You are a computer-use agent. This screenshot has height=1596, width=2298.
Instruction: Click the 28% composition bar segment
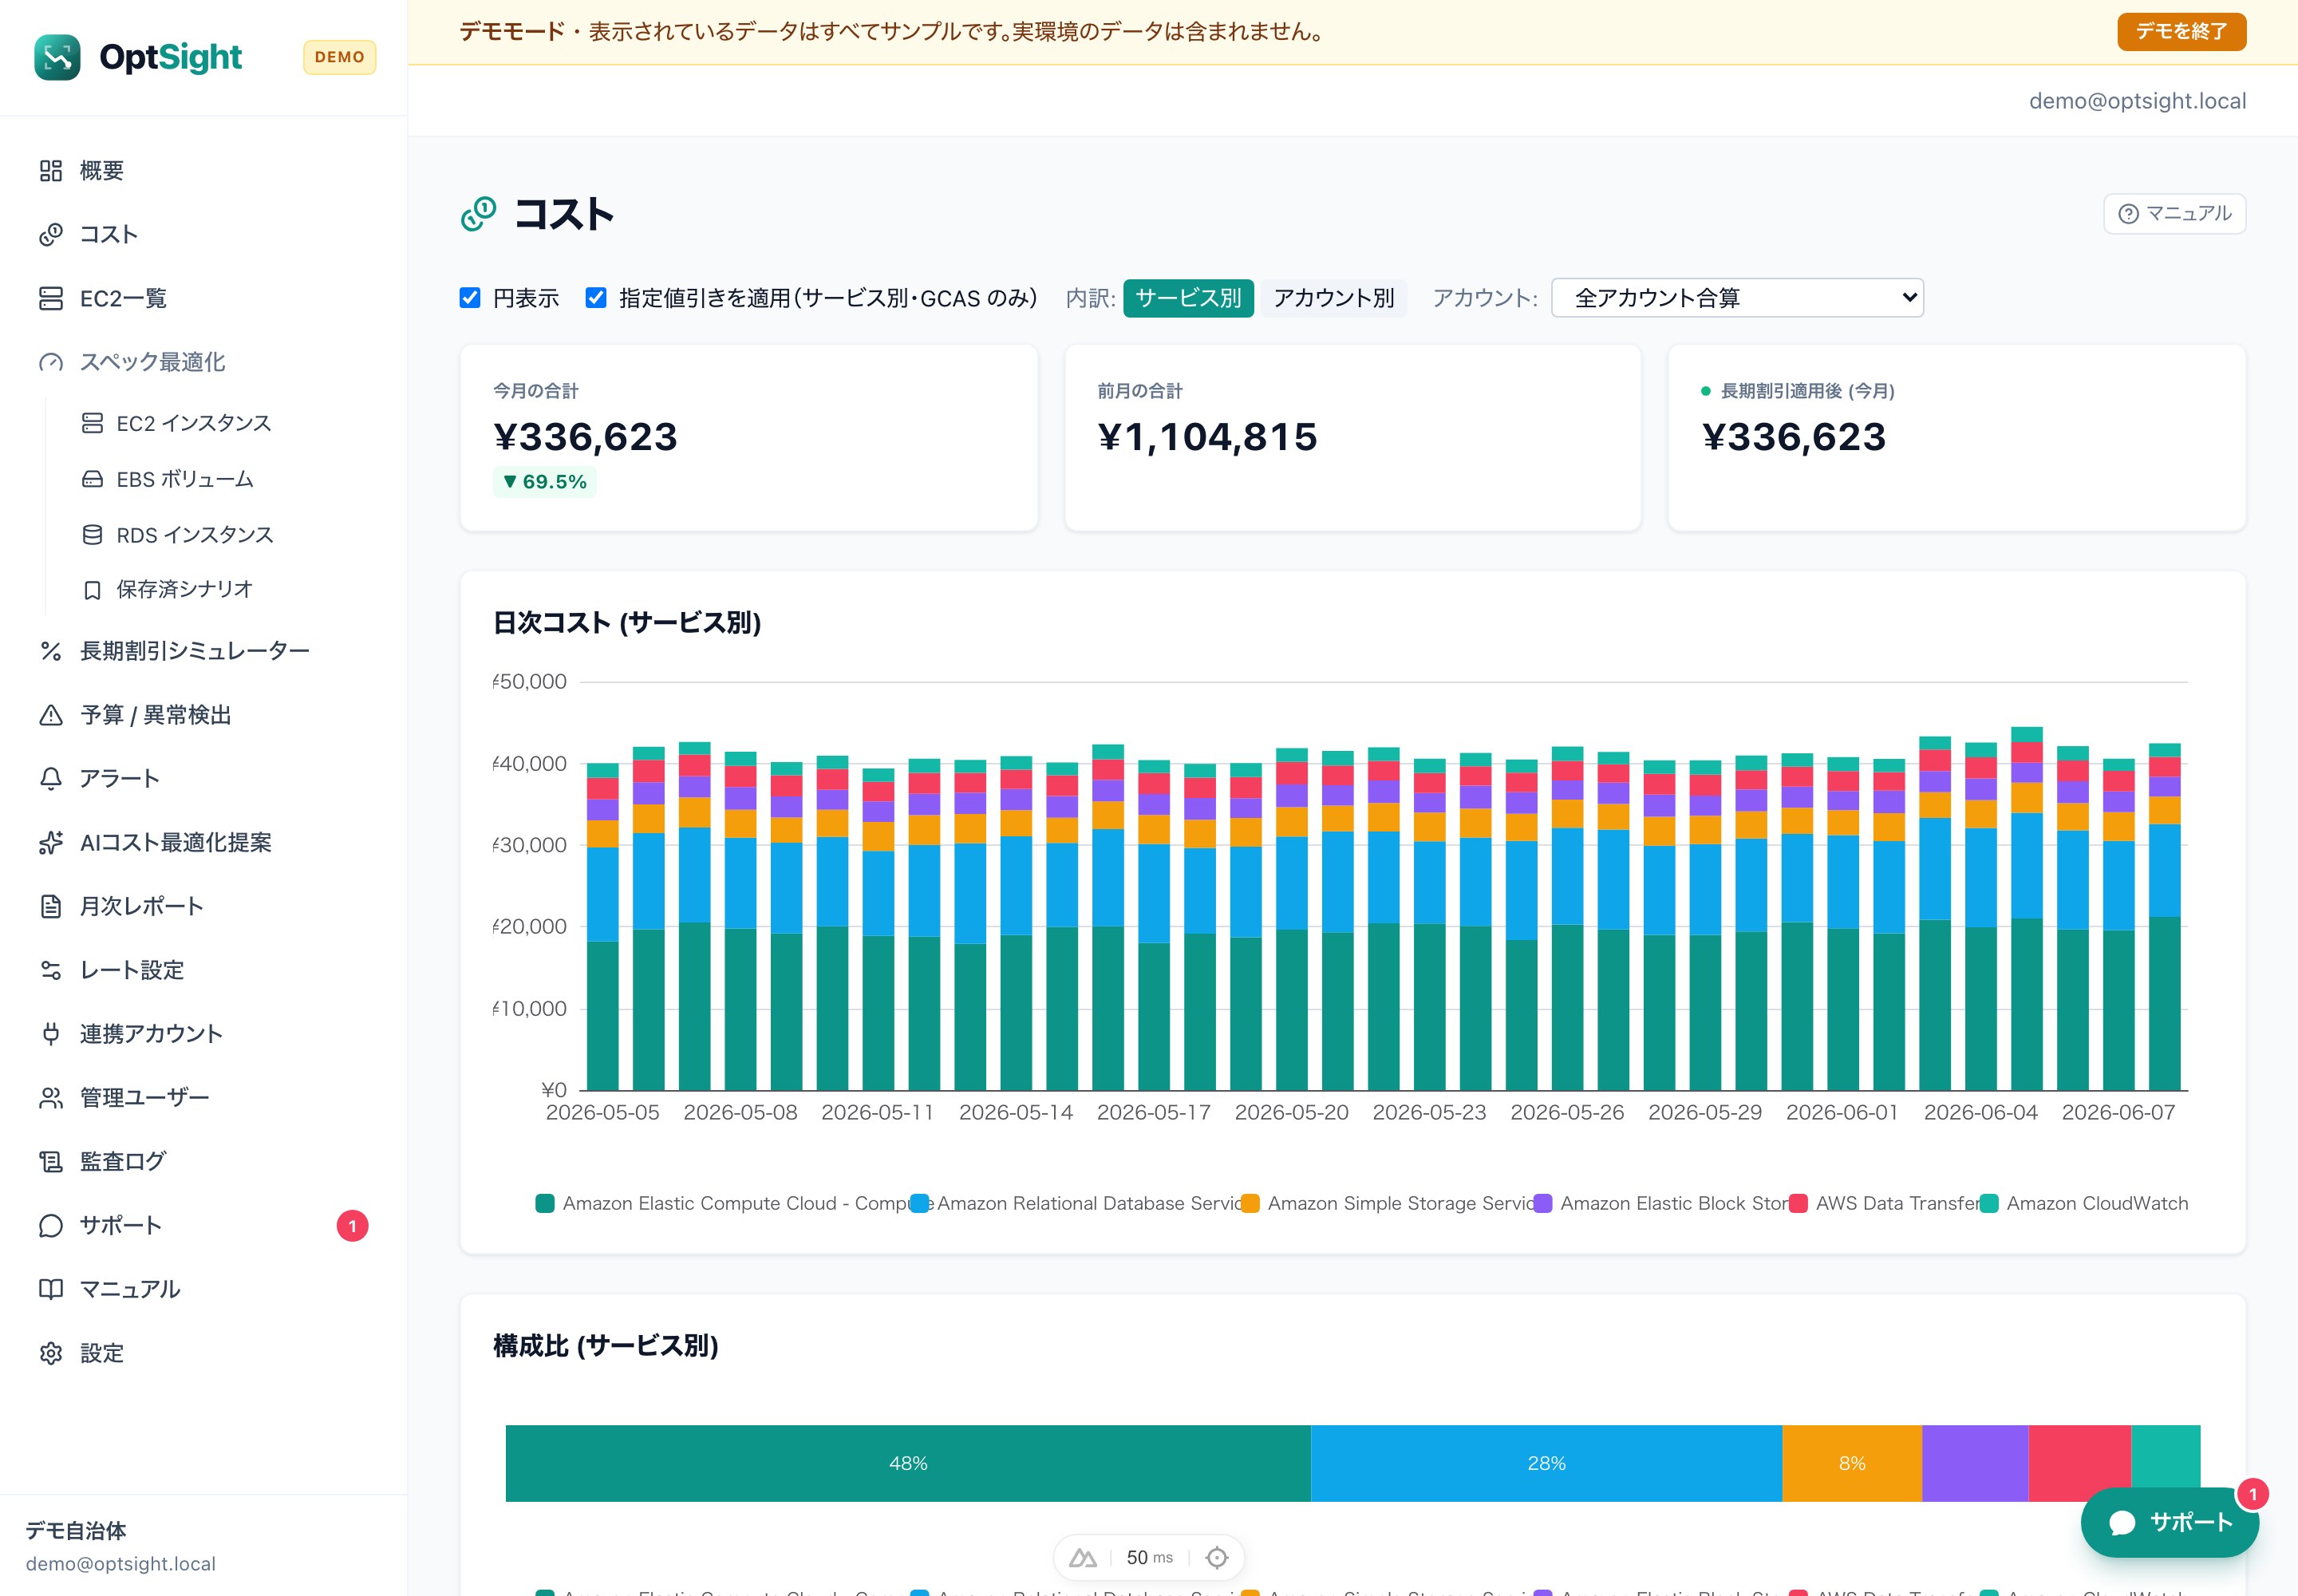tap(1546, 1463)
